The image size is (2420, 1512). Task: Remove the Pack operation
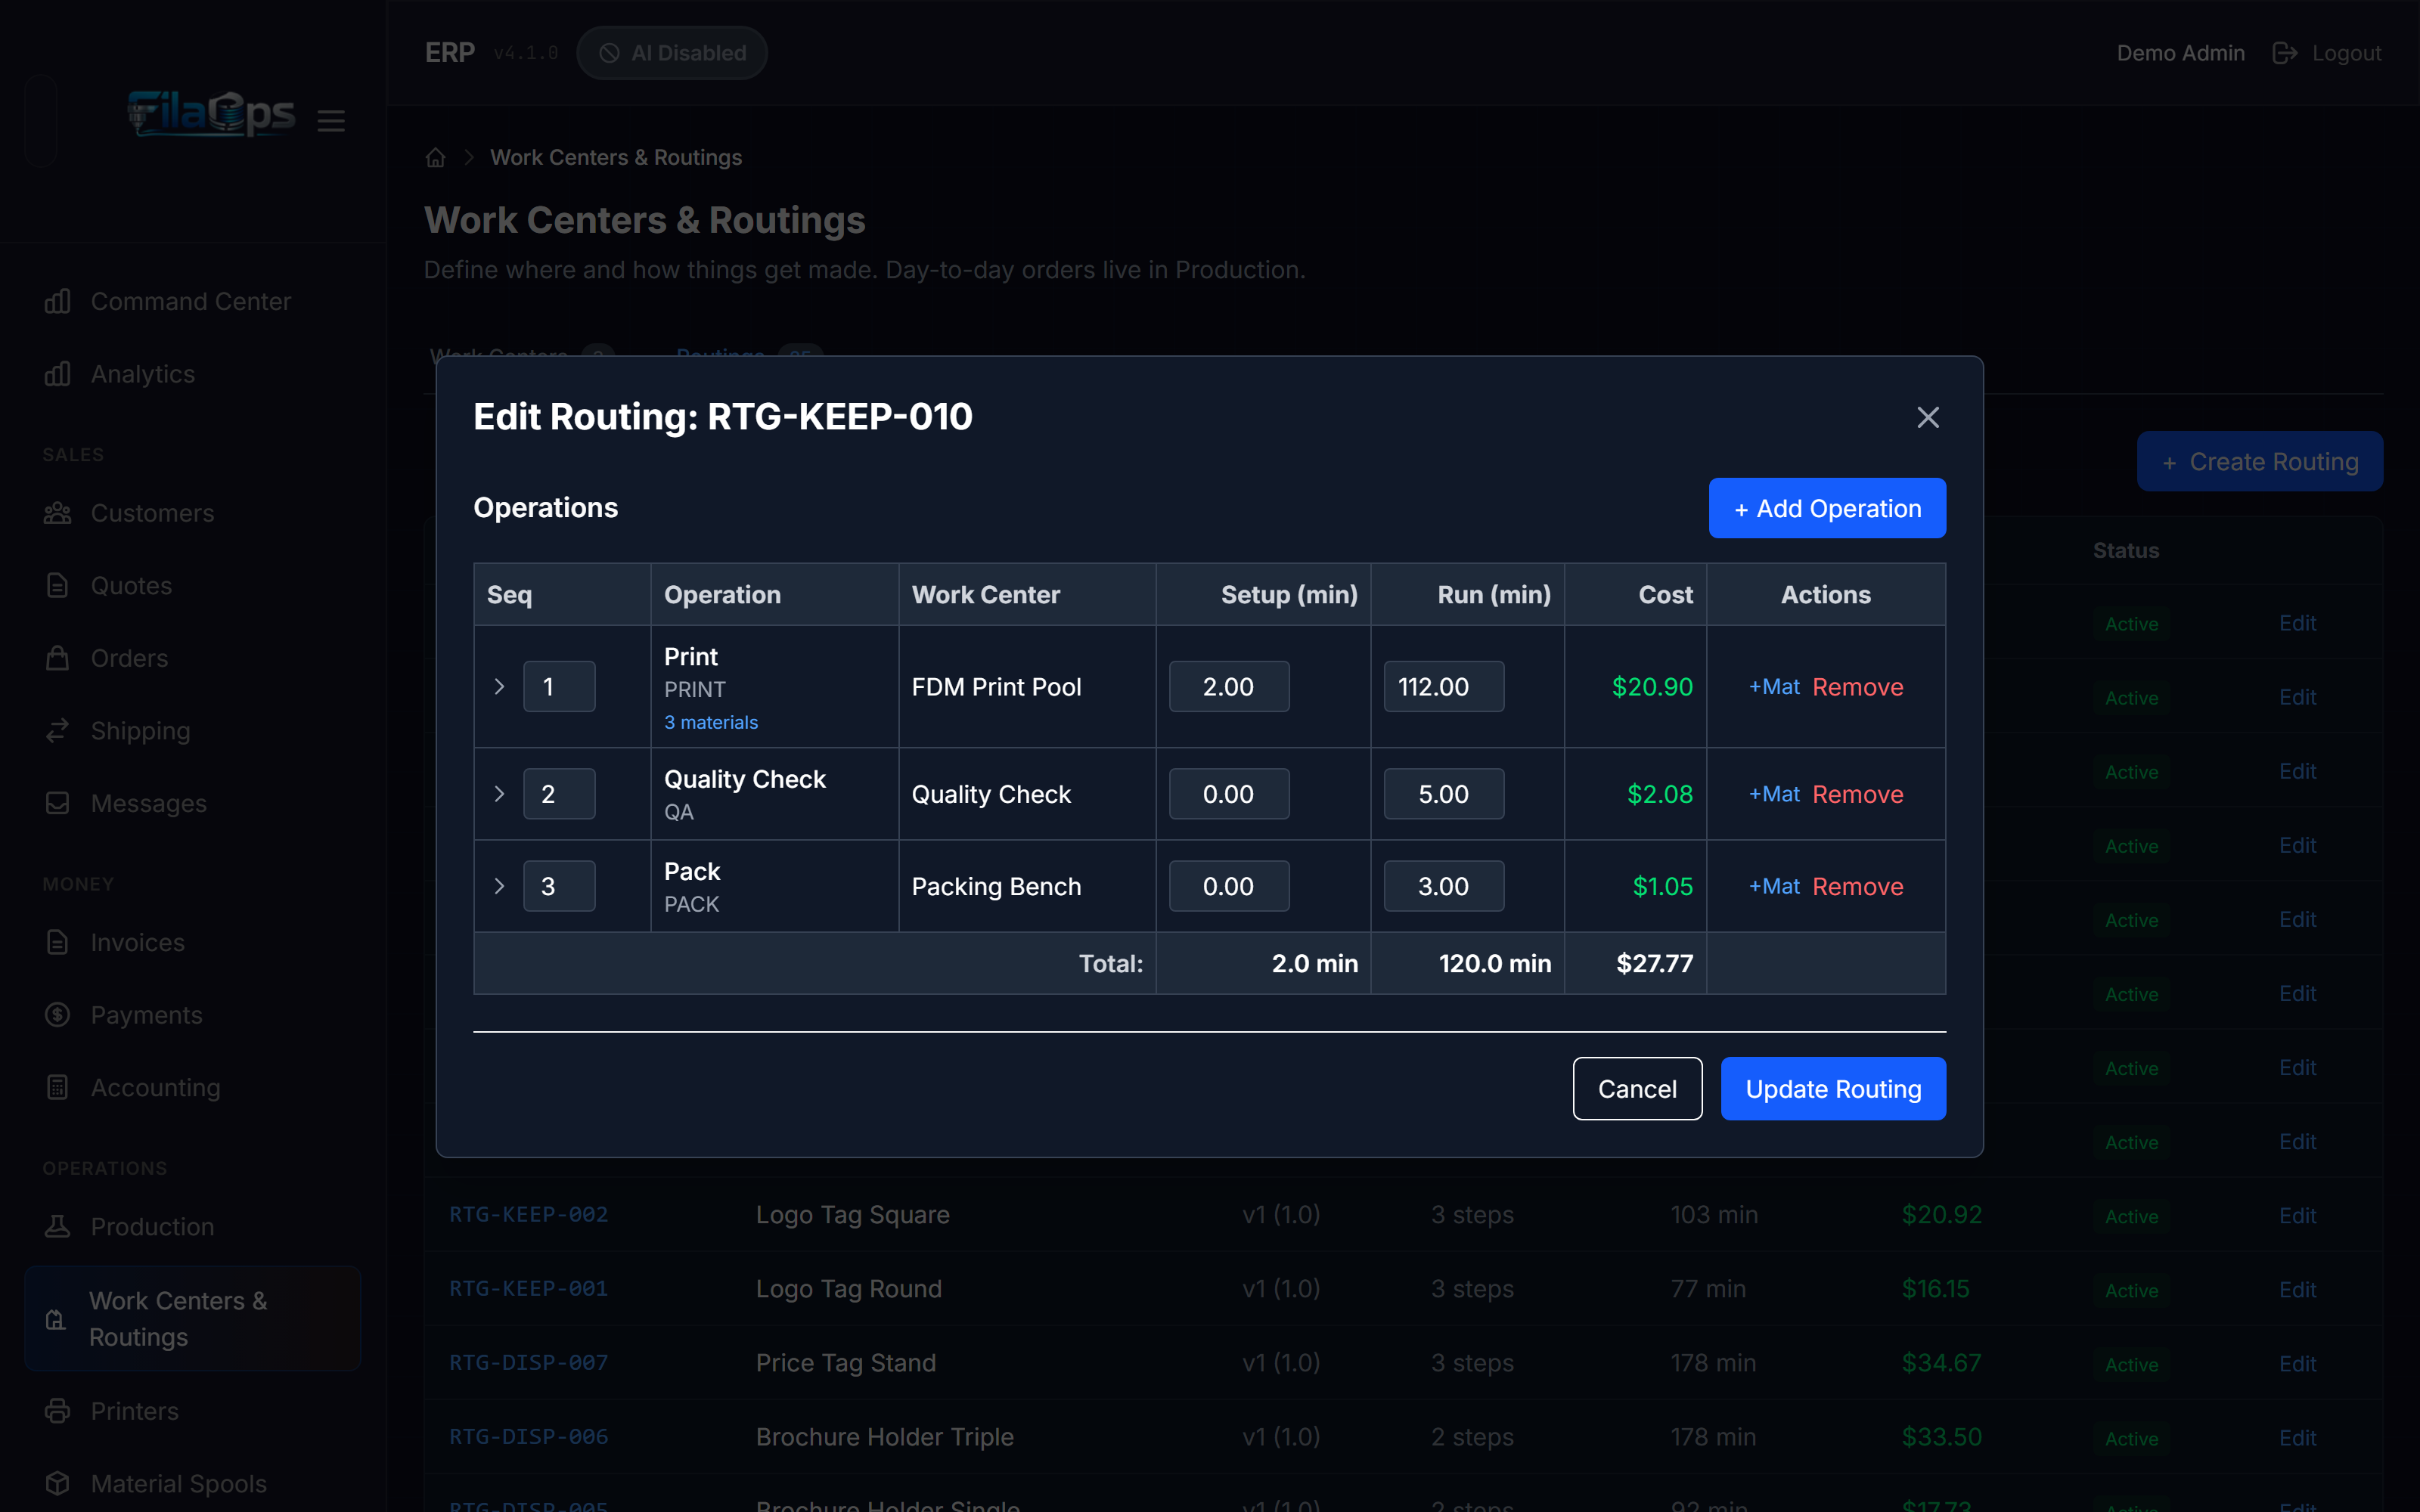click(x=1858, y=886)
